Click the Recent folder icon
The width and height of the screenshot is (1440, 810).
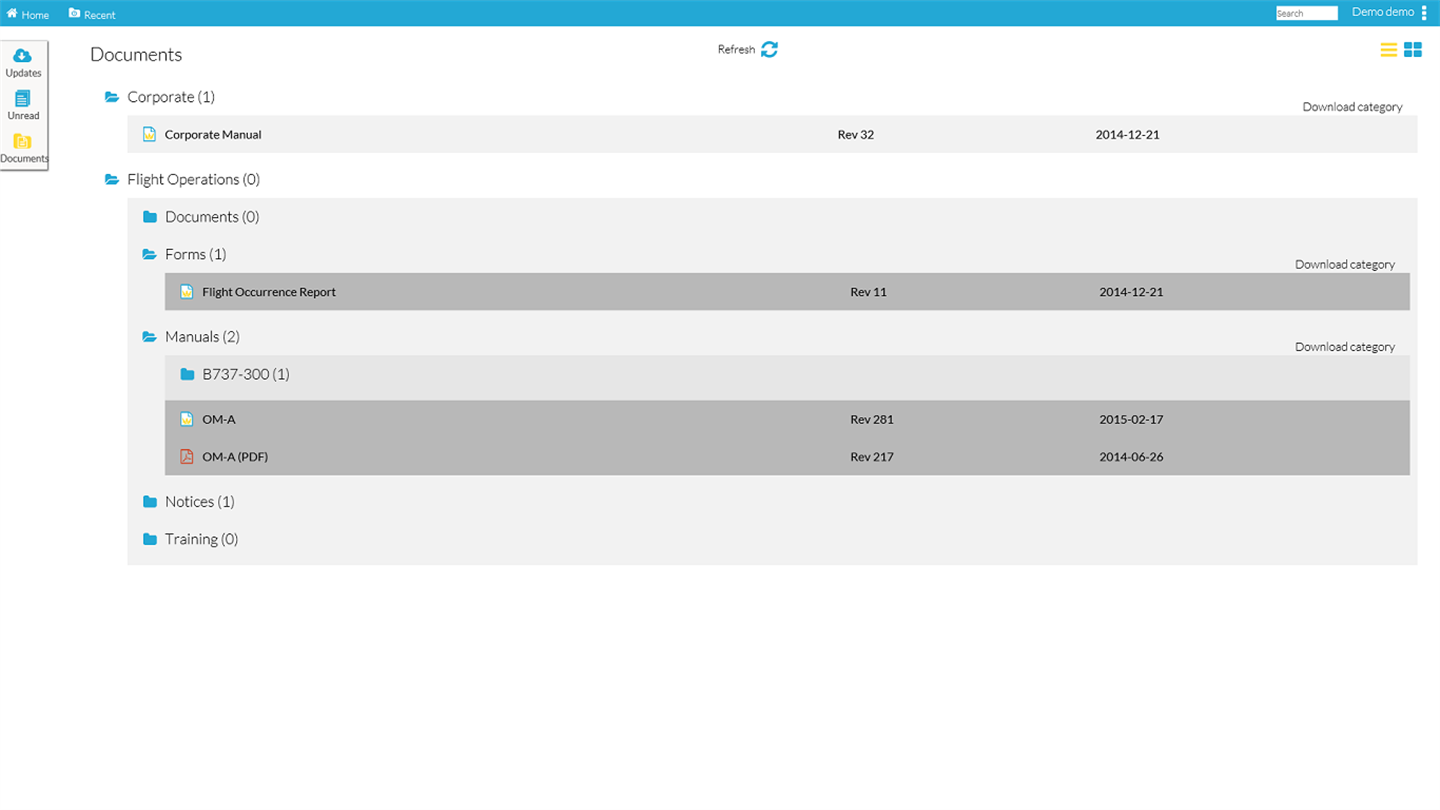pyautogui.click(x=74, y=13)
